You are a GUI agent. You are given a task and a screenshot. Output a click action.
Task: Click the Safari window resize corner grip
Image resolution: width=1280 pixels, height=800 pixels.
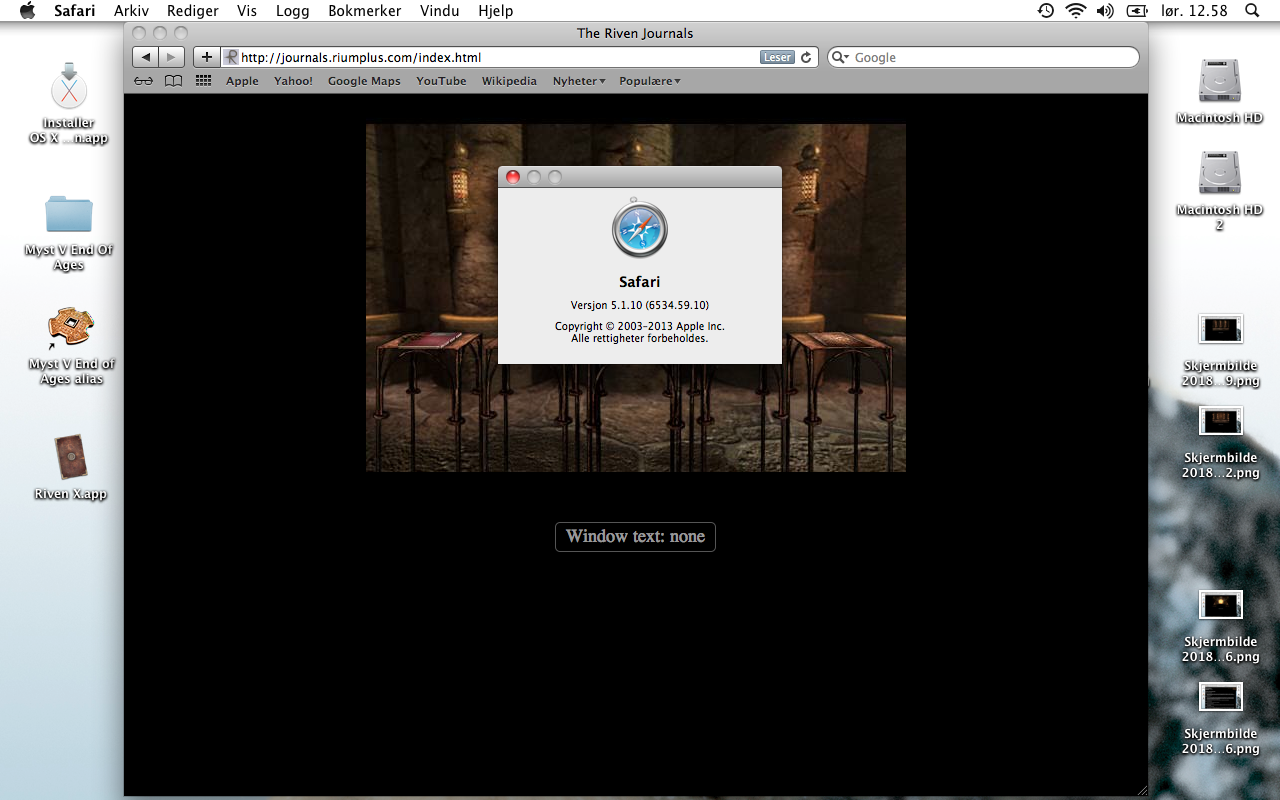point(1141,789)
